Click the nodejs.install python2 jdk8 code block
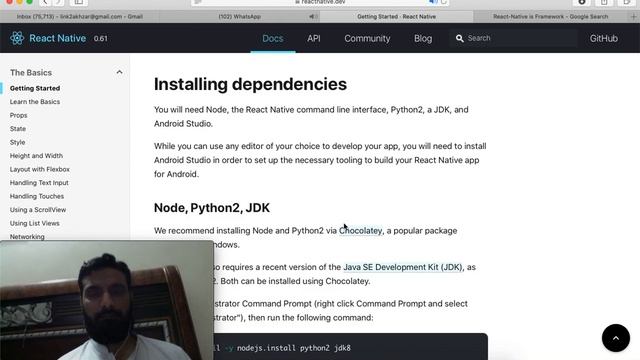Screen dimensions: 640x360 (x=351, y=347)
